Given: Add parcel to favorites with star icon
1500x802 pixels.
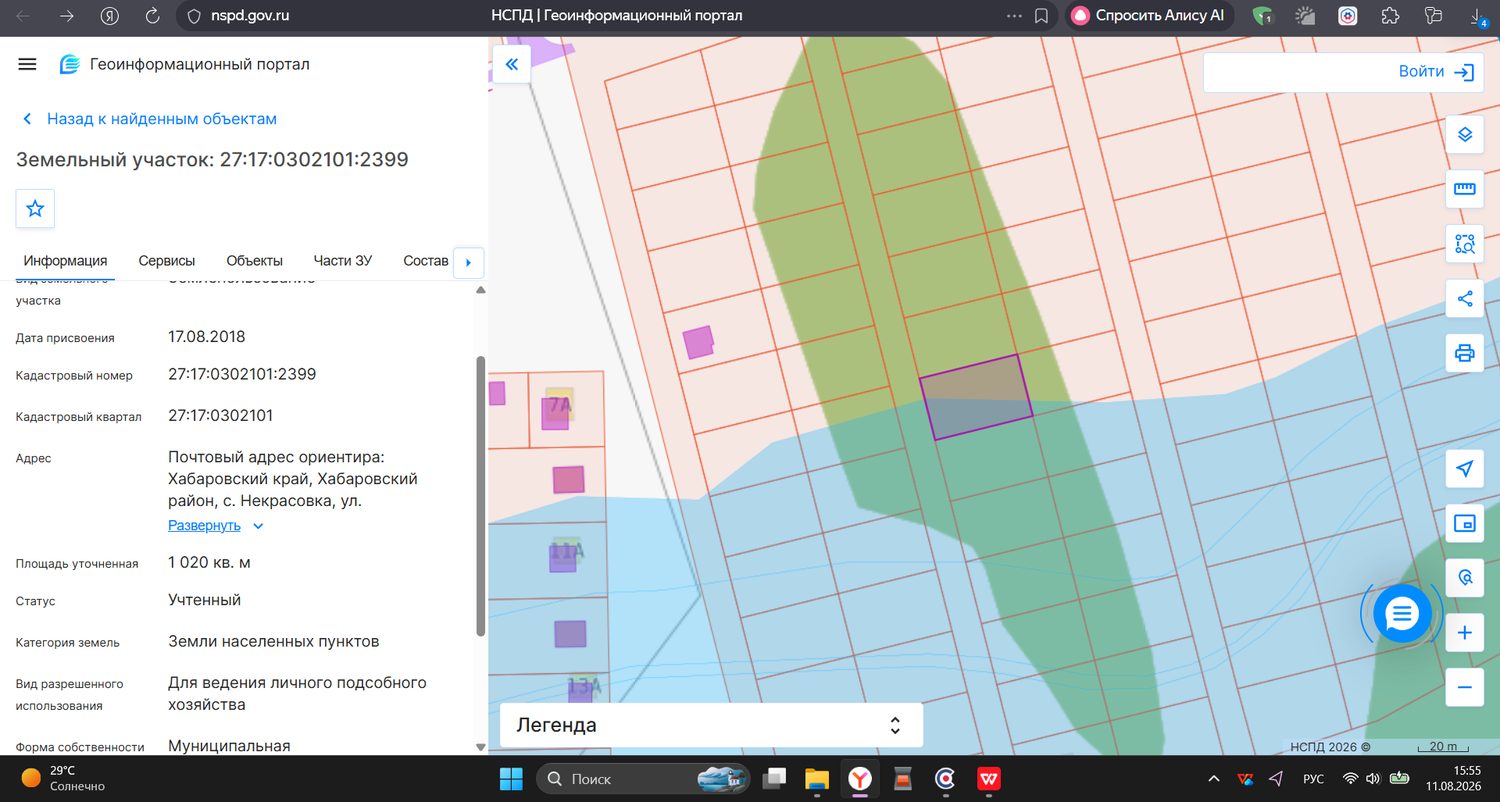Looking at the screenshot, I should tap(35, 208).
